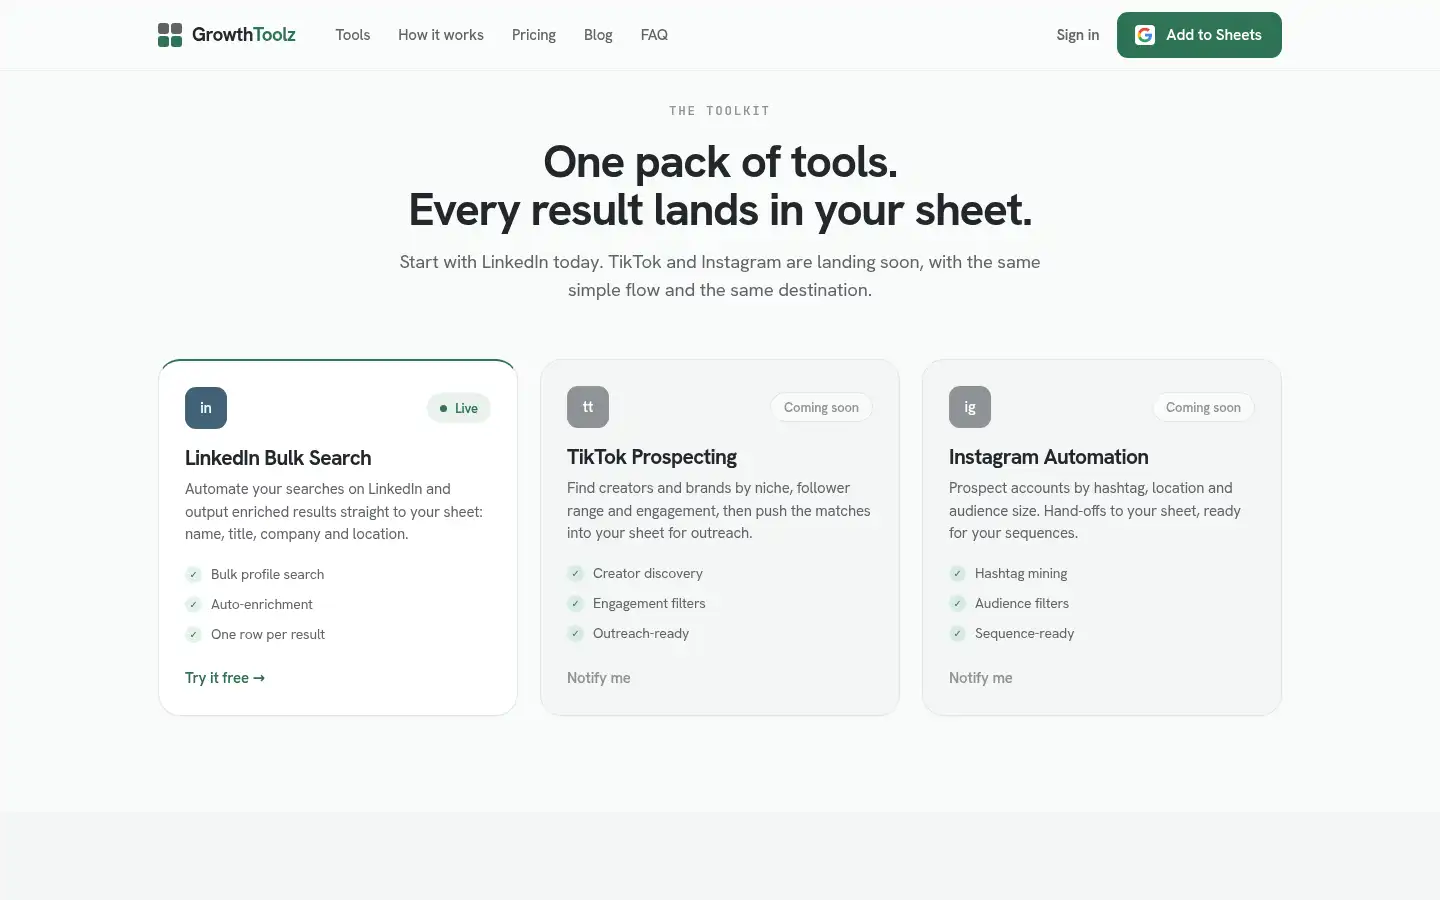Click the One row per result text

268,634
